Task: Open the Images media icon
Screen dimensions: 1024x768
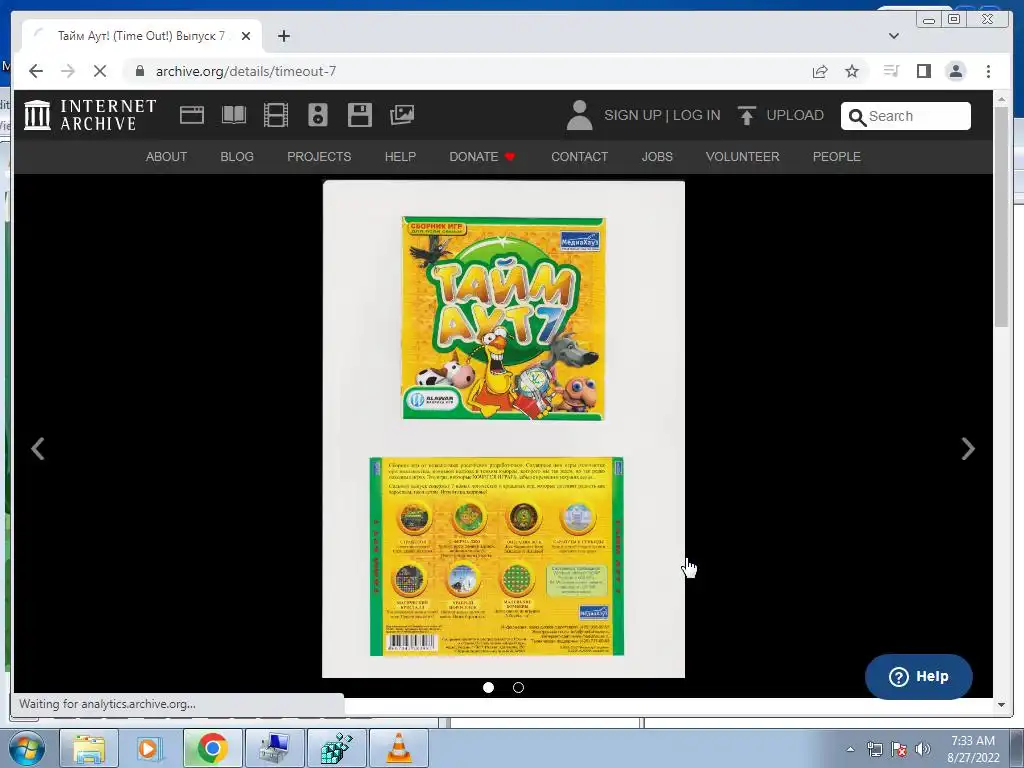Action: pos(402,116)
